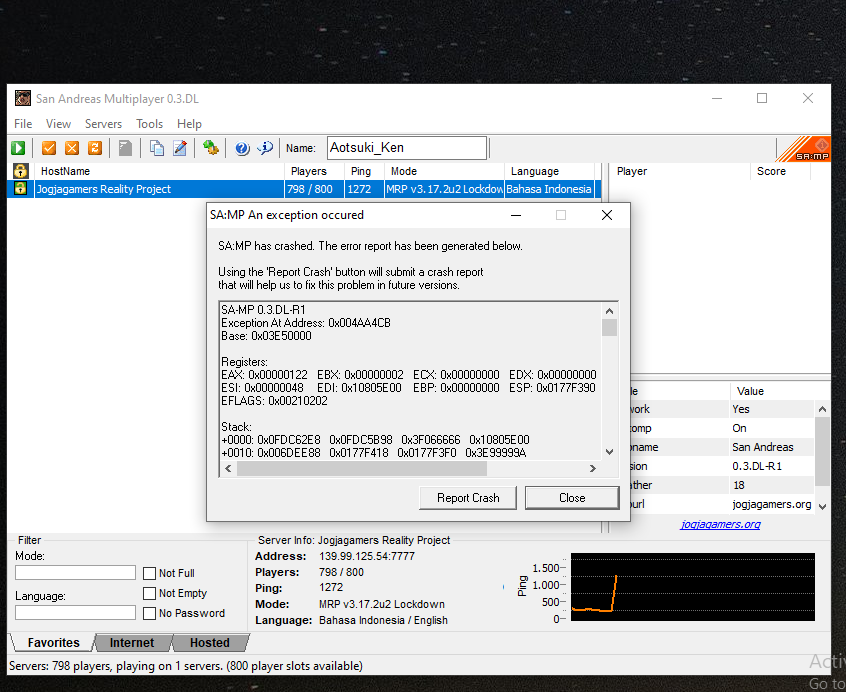Open the View menu
The image size is (846, 692).
(x=58, y=124)
